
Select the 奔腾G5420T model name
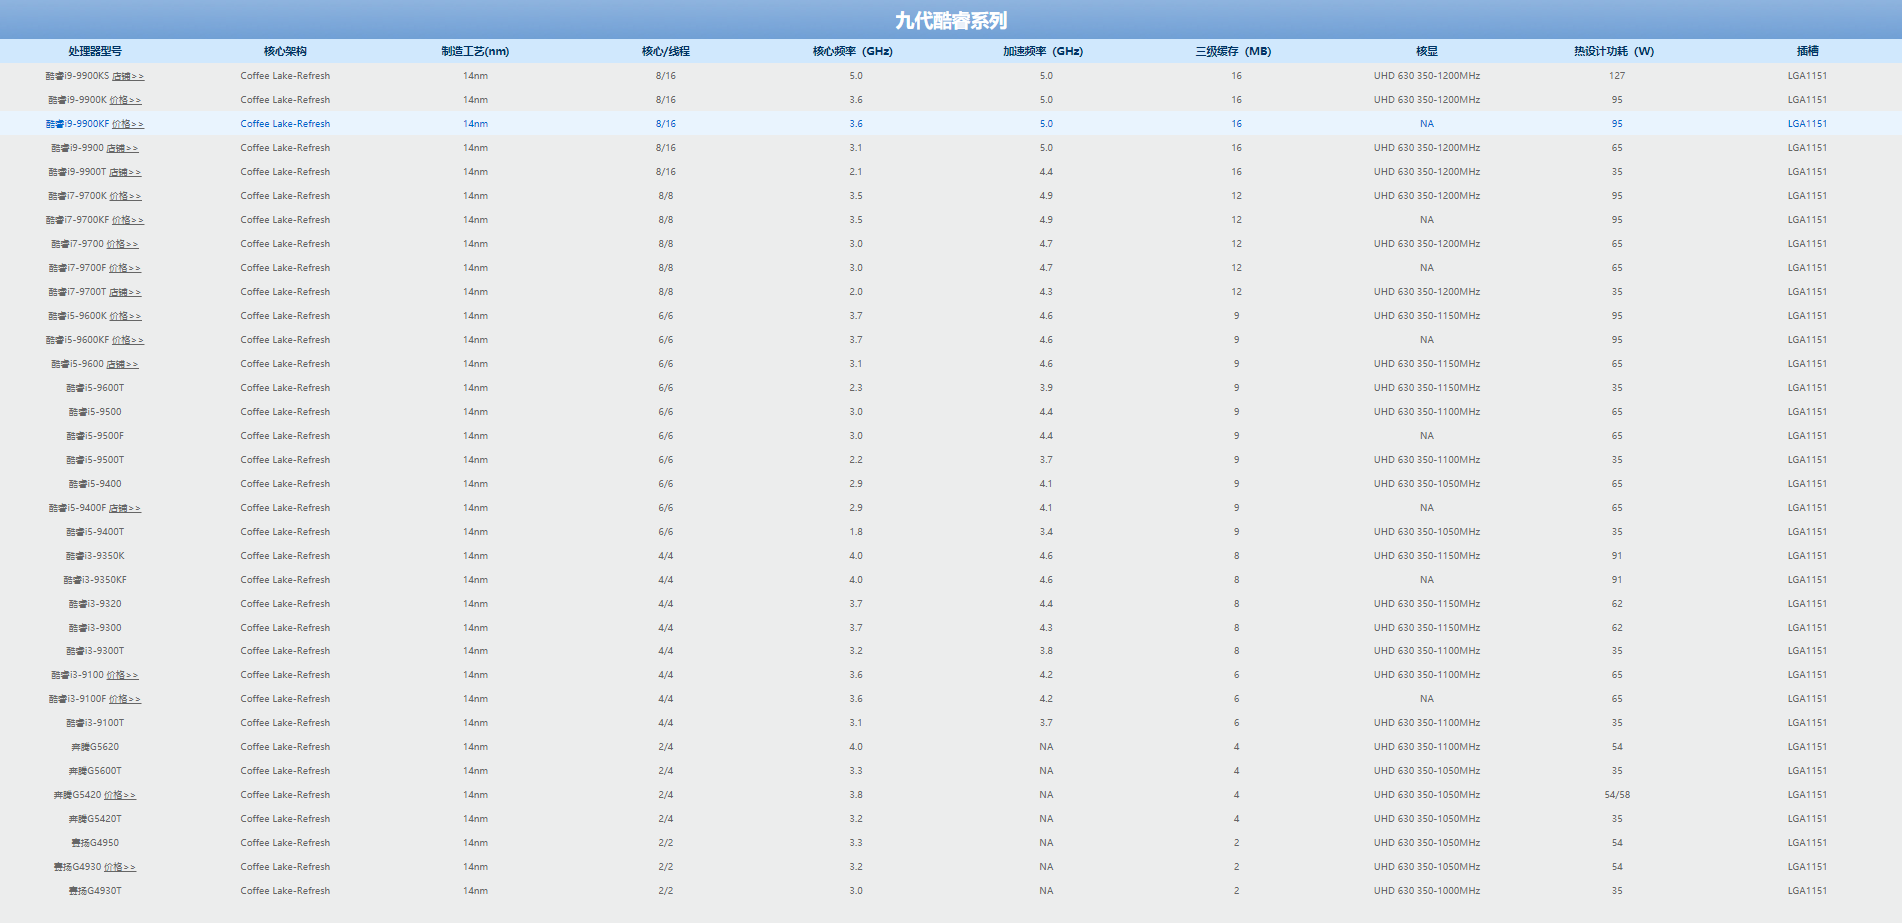click(x=95, y=819)
